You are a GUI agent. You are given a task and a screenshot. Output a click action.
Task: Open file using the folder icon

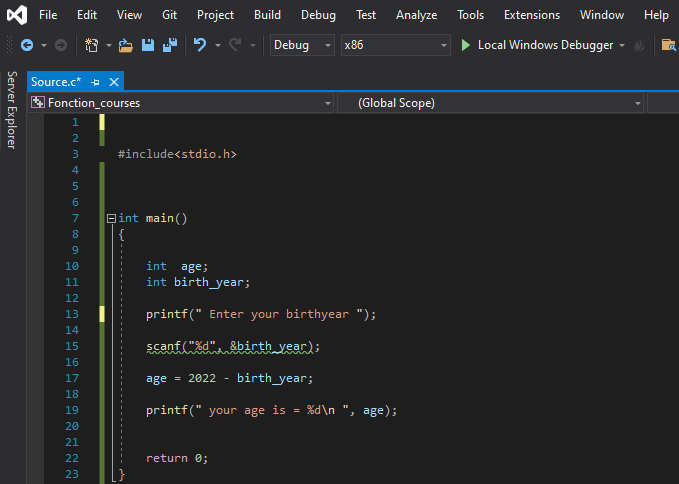[126, 45]
